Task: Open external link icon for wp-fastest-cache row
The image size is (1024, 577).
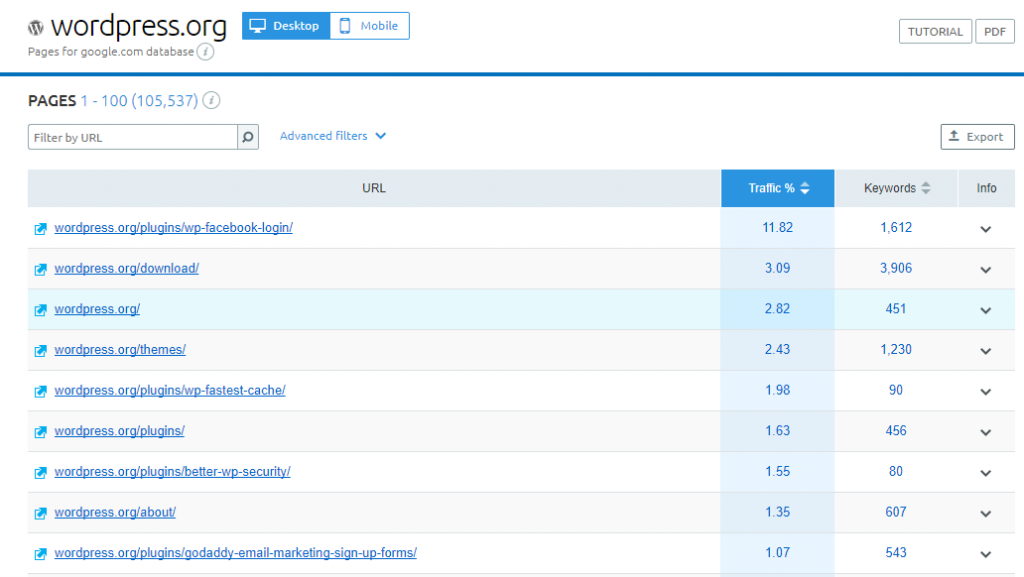Action: (x=40, y=391)
